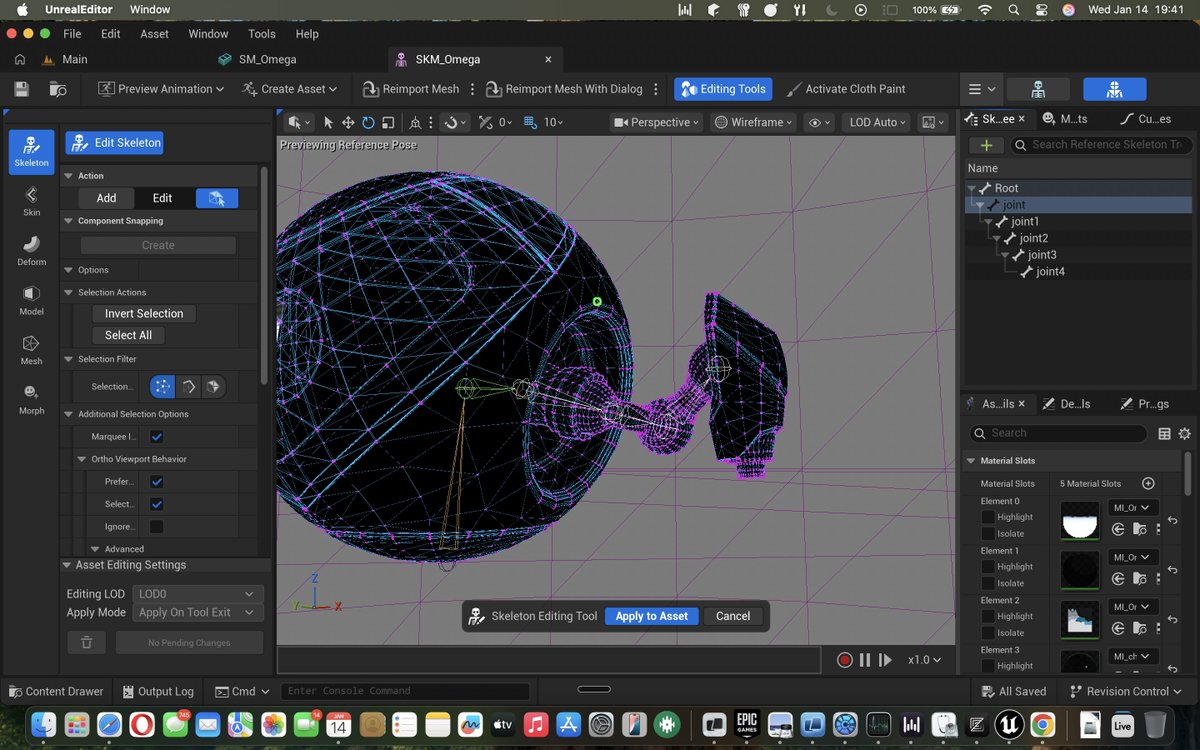Viewport: 1200px width, 750px height.
Task: Open the Preview Animation dropdown
Action: [x=162, y=89]
